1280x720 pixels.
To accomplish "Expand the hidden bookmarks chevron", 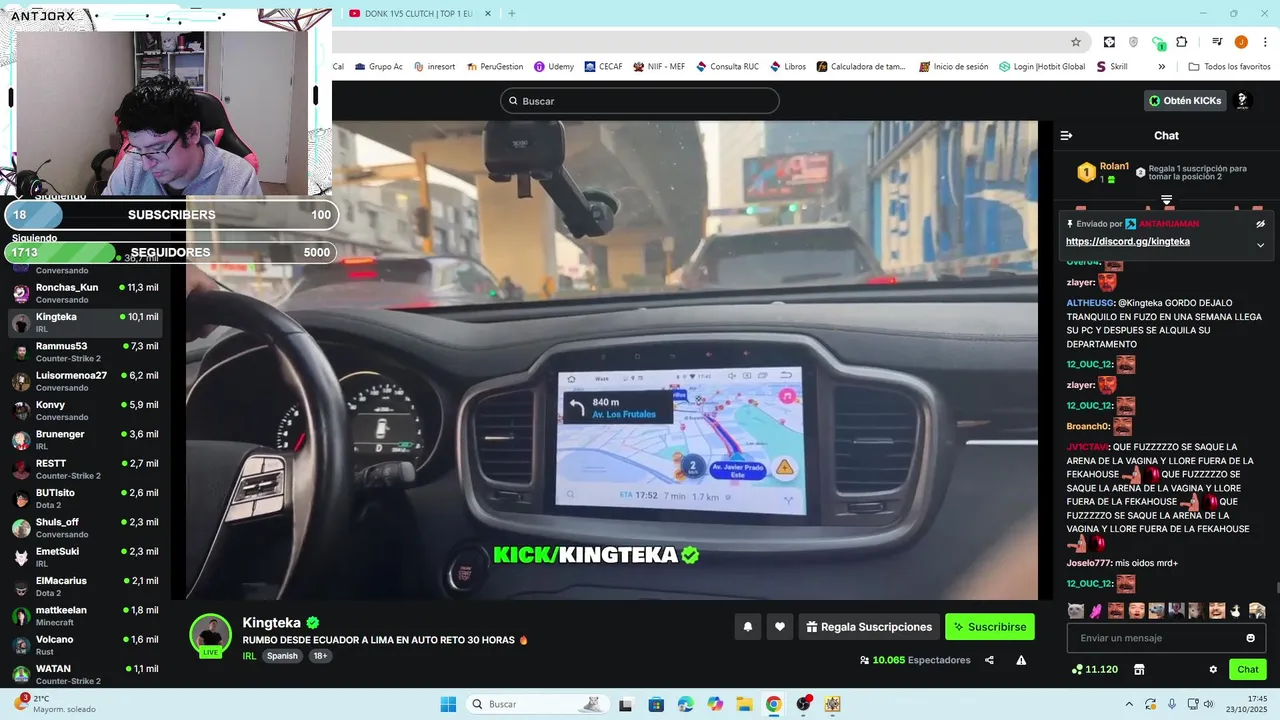I will coord(1161,67).
